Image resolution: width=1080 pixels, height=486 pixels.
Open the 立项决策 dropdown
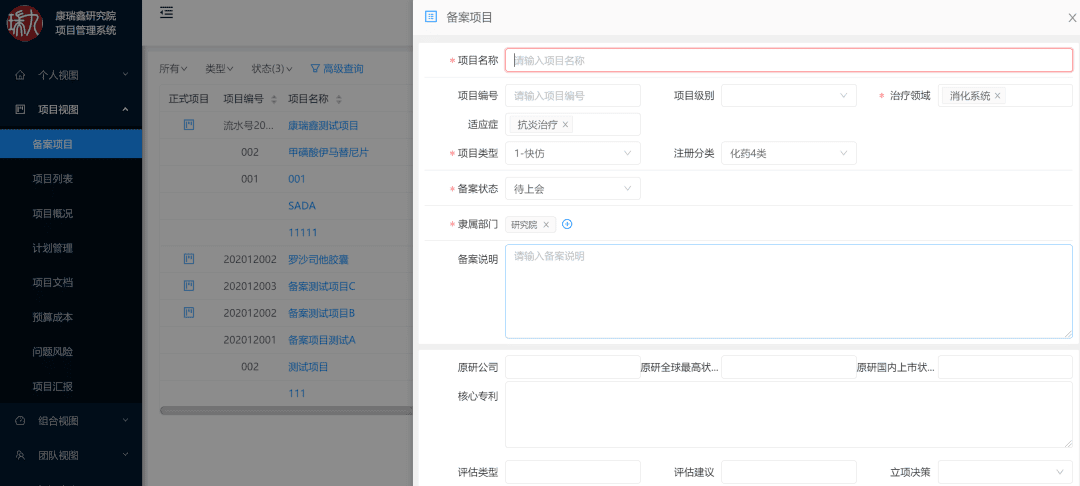click(x=1005, y=472)
